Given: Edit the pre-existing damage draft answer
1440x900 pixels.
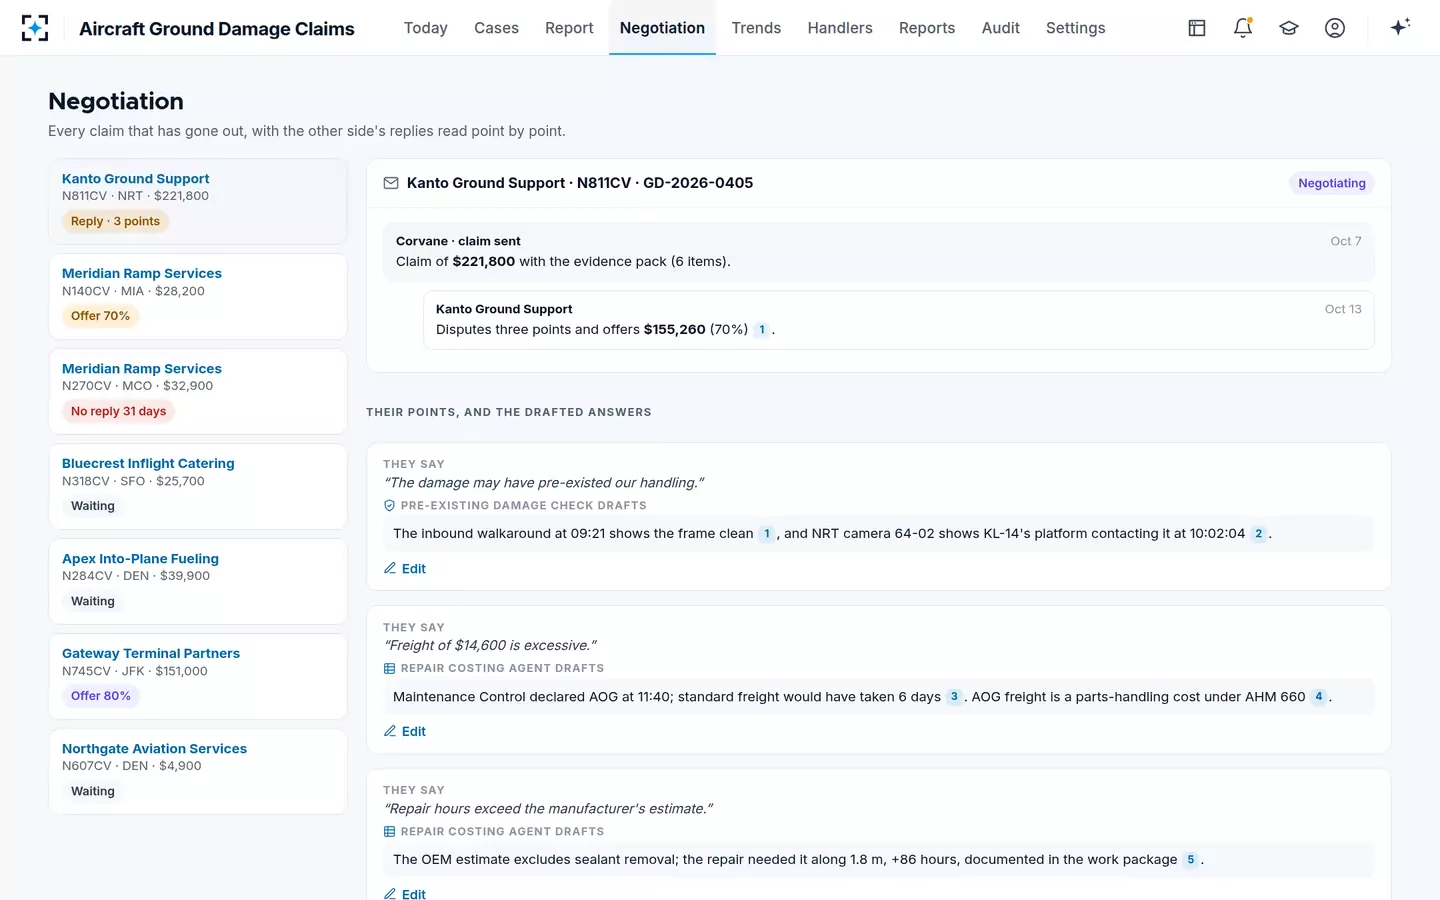Looking at the screenshot, I should [x=405, y=569].
